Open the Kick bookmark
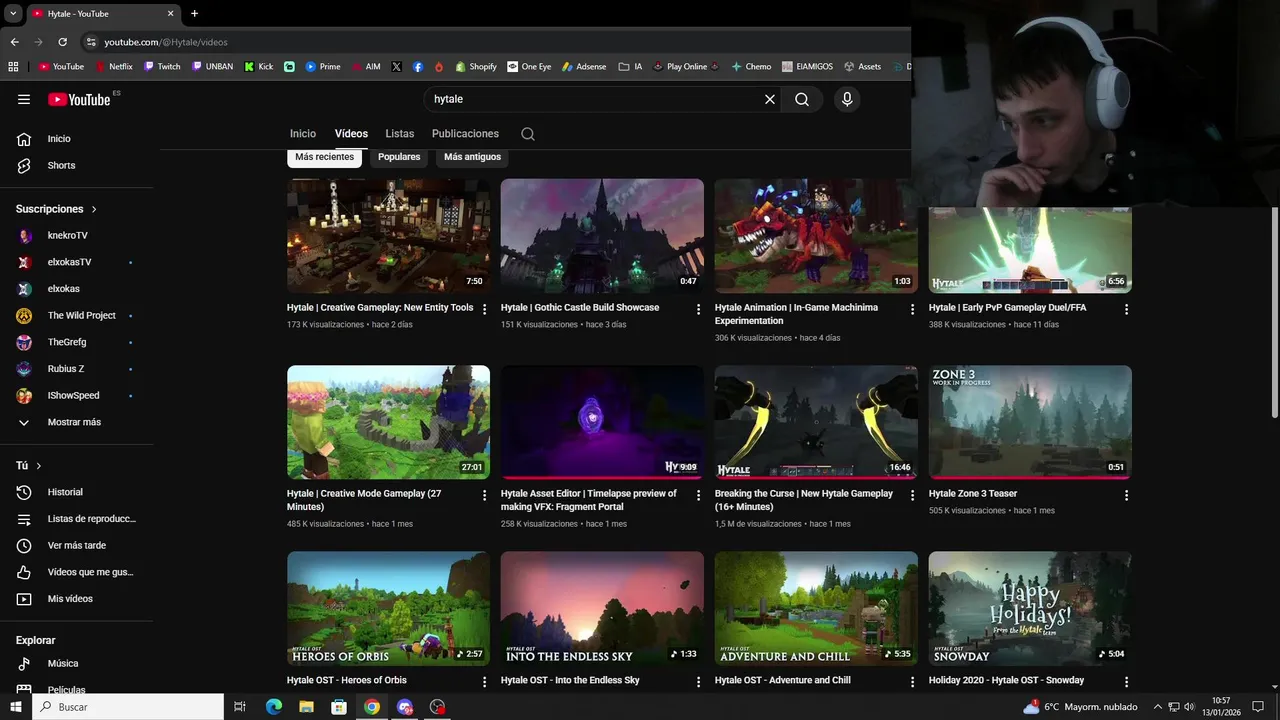The height and width of the screenshot is (720, 1280). pyautogui.click(x=258, y=67)
